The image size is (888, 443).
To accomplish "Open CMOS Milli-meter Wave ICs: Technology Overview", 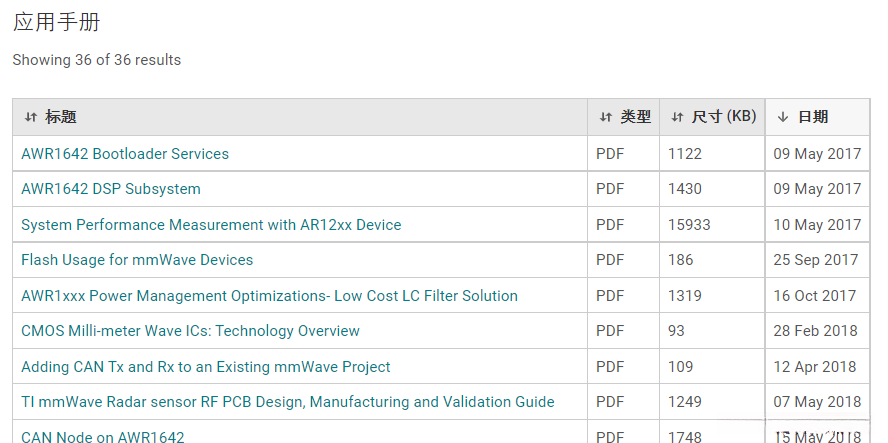I will (190, 331).
